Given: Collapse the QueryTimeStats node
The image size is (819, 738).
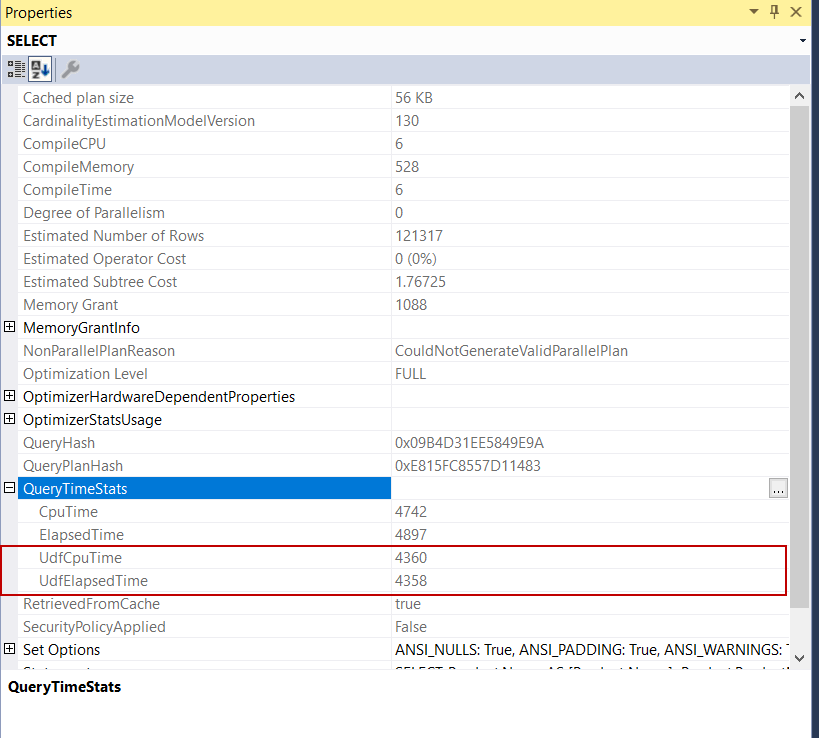Looking at the screenshot, I should pos(9,488).
